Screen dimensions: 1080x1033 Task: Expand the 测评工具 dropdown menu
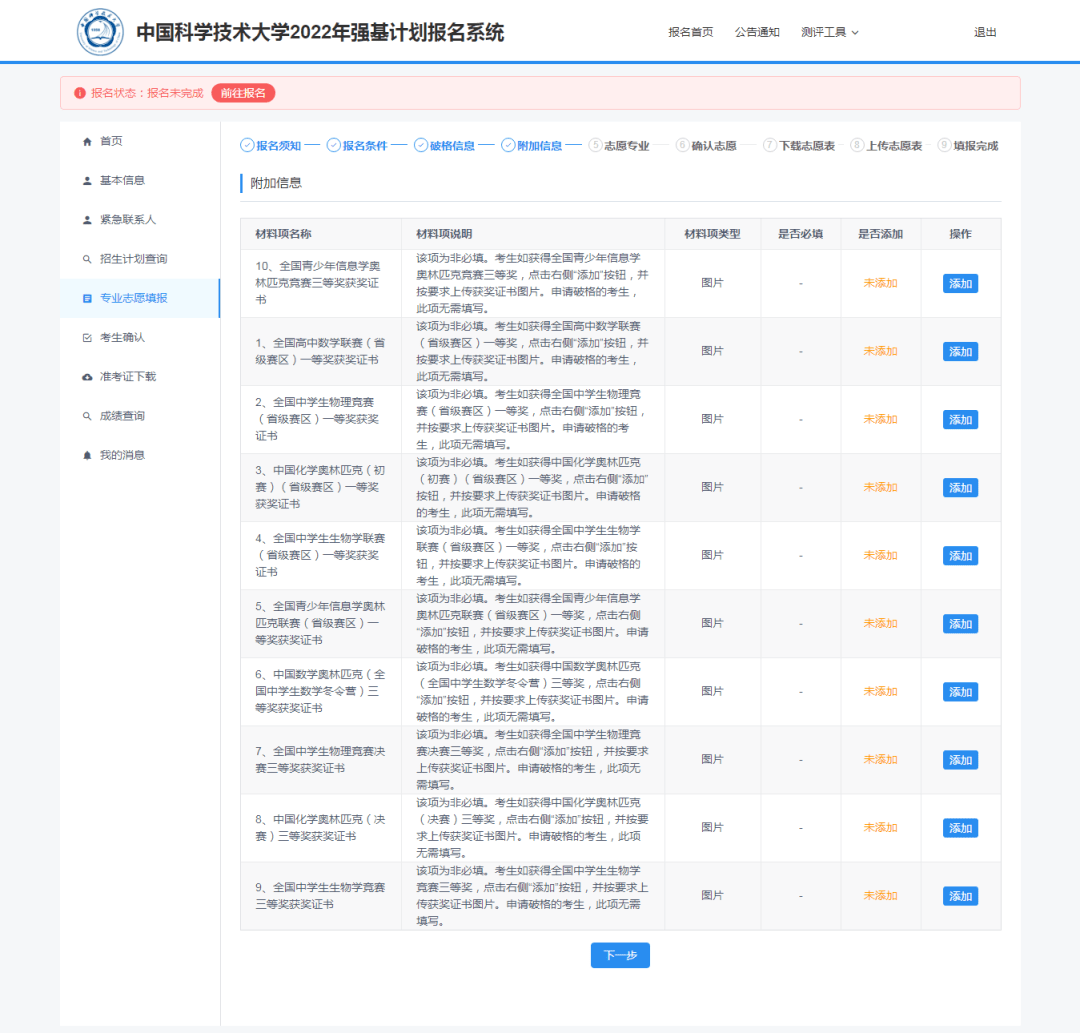pyautogui.click(x=829, y=32)
